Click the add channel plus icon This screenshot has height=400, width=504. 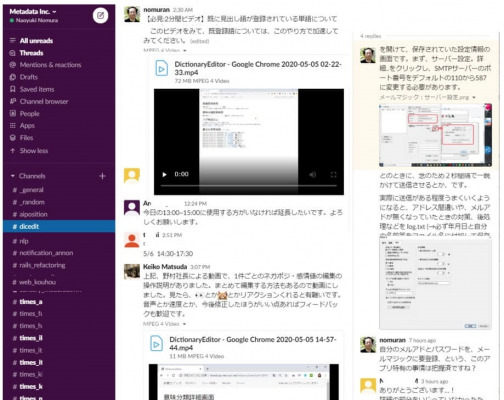[x=102, y=176]
